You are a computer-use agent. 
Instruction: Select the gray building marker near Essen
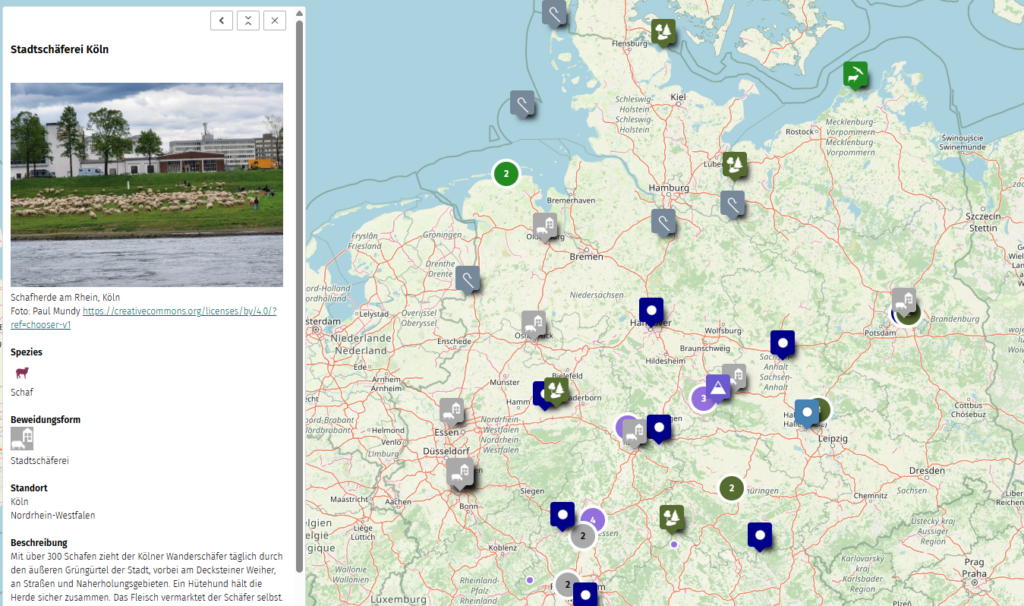(452, 411)
